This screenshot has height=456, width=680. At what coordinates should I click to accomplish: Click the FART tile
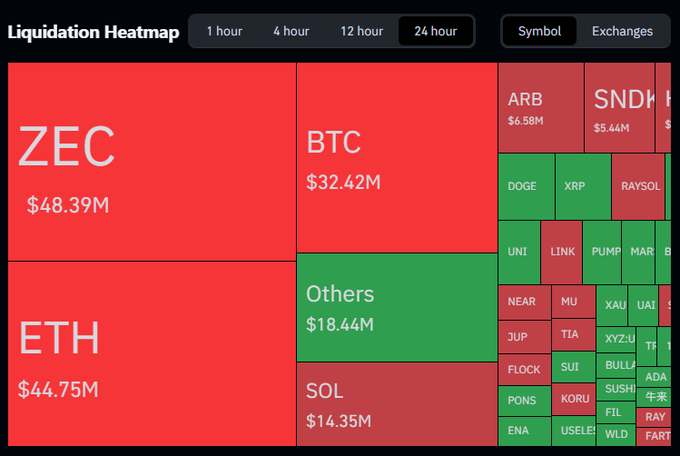tap(654, 436)
